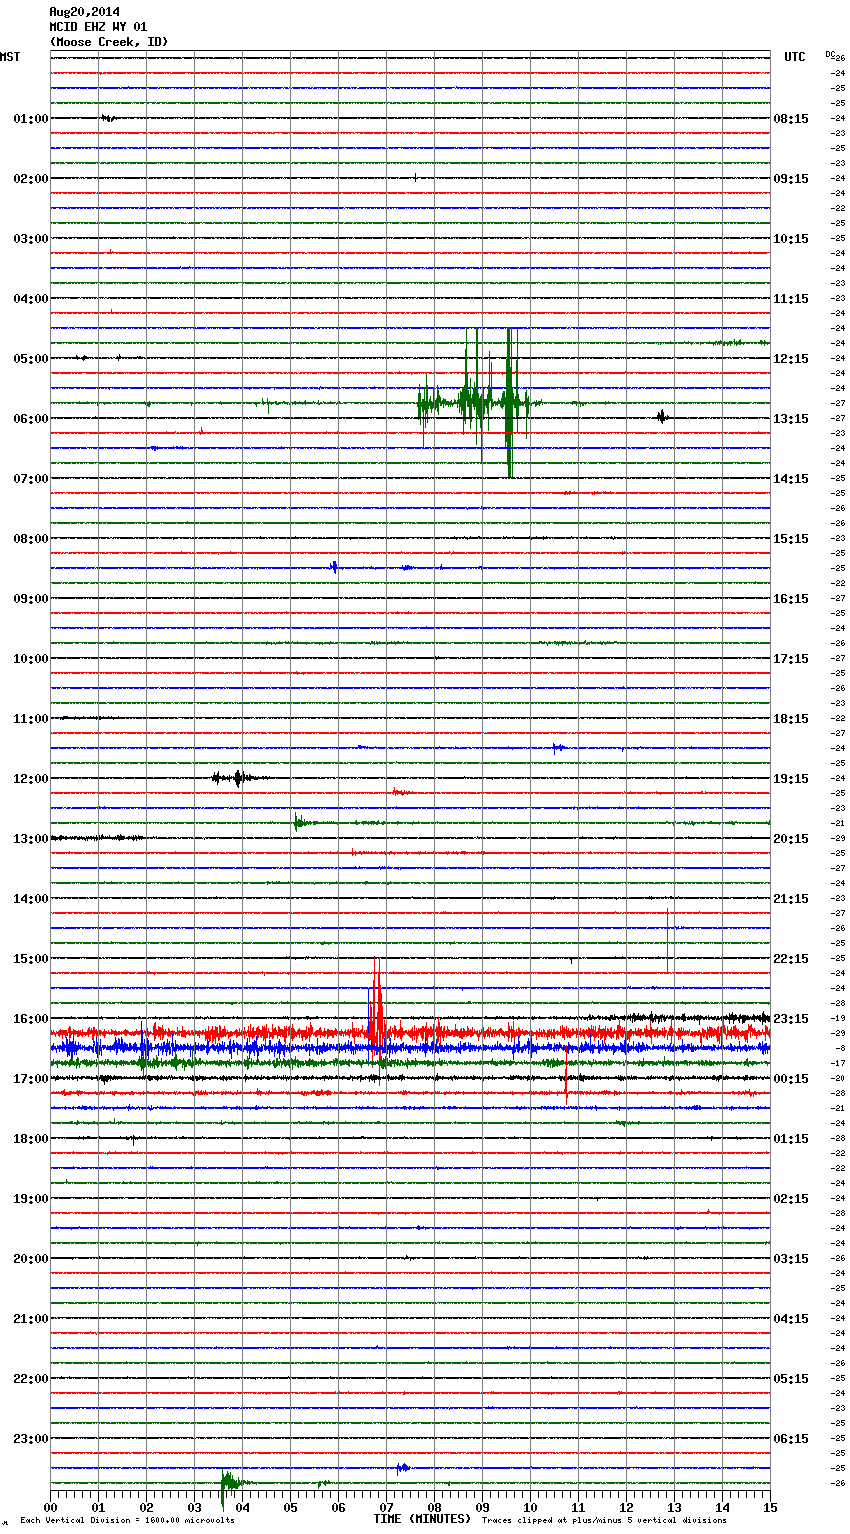Click the 23:00 MST time label
Screen dimensions: 850x1534
pyautogui.click(x=31, y=1439)
